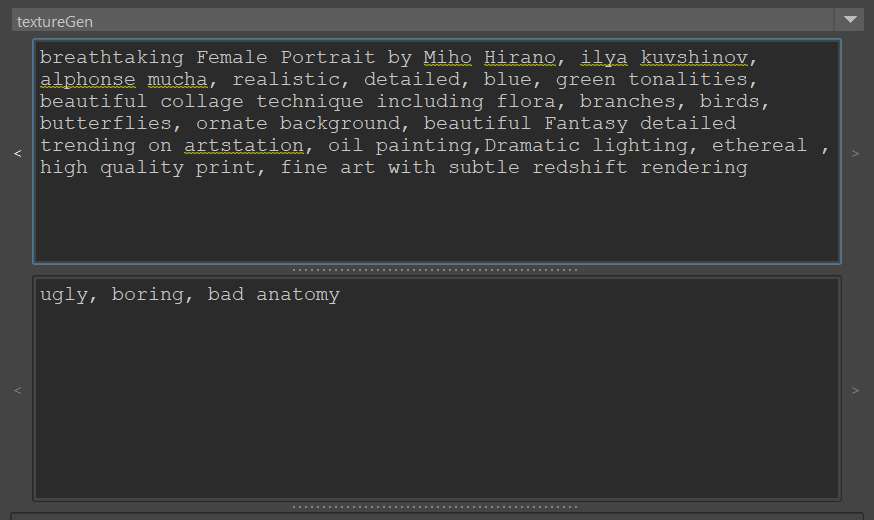Click inside the negative prompt text box
The height and width of the screenshot is (520, 874).
point(437,388)
